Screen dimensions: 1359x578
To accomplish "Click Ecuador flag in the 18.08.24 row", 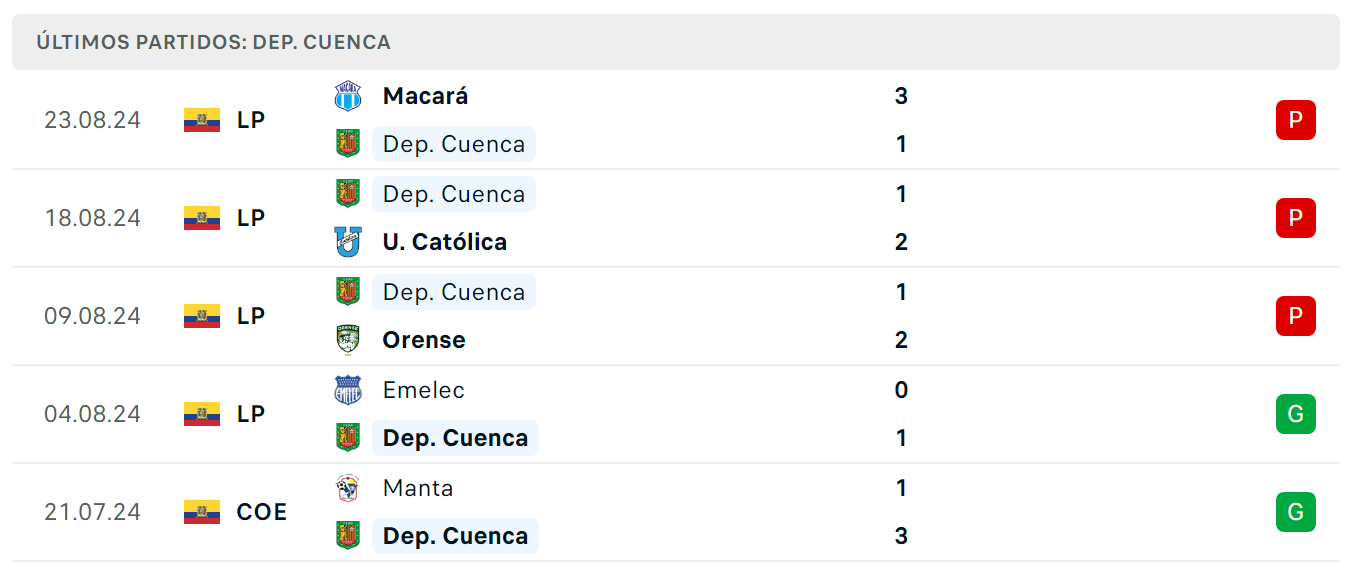I will tap(202, 218).
